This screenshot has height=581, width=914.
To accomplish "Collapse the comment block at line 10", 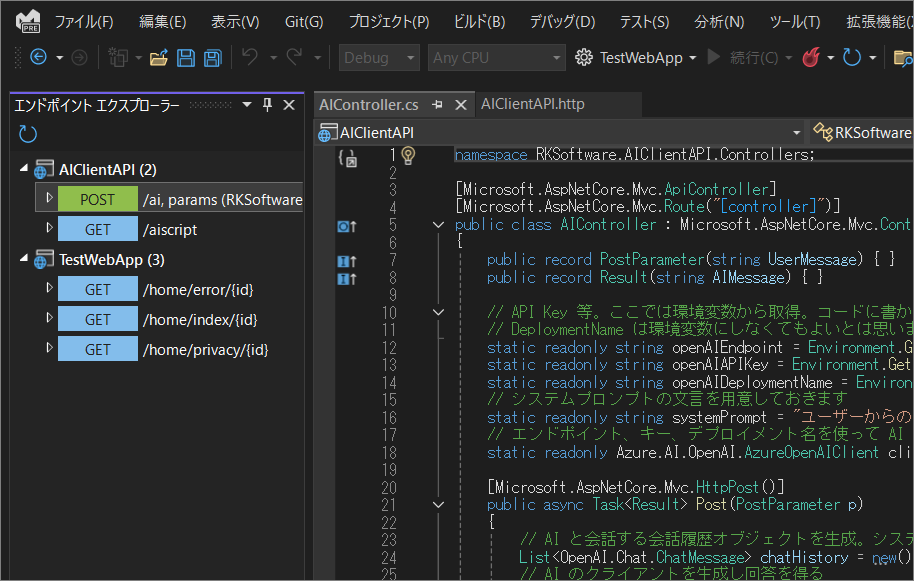I will click(x=438, y=313).
